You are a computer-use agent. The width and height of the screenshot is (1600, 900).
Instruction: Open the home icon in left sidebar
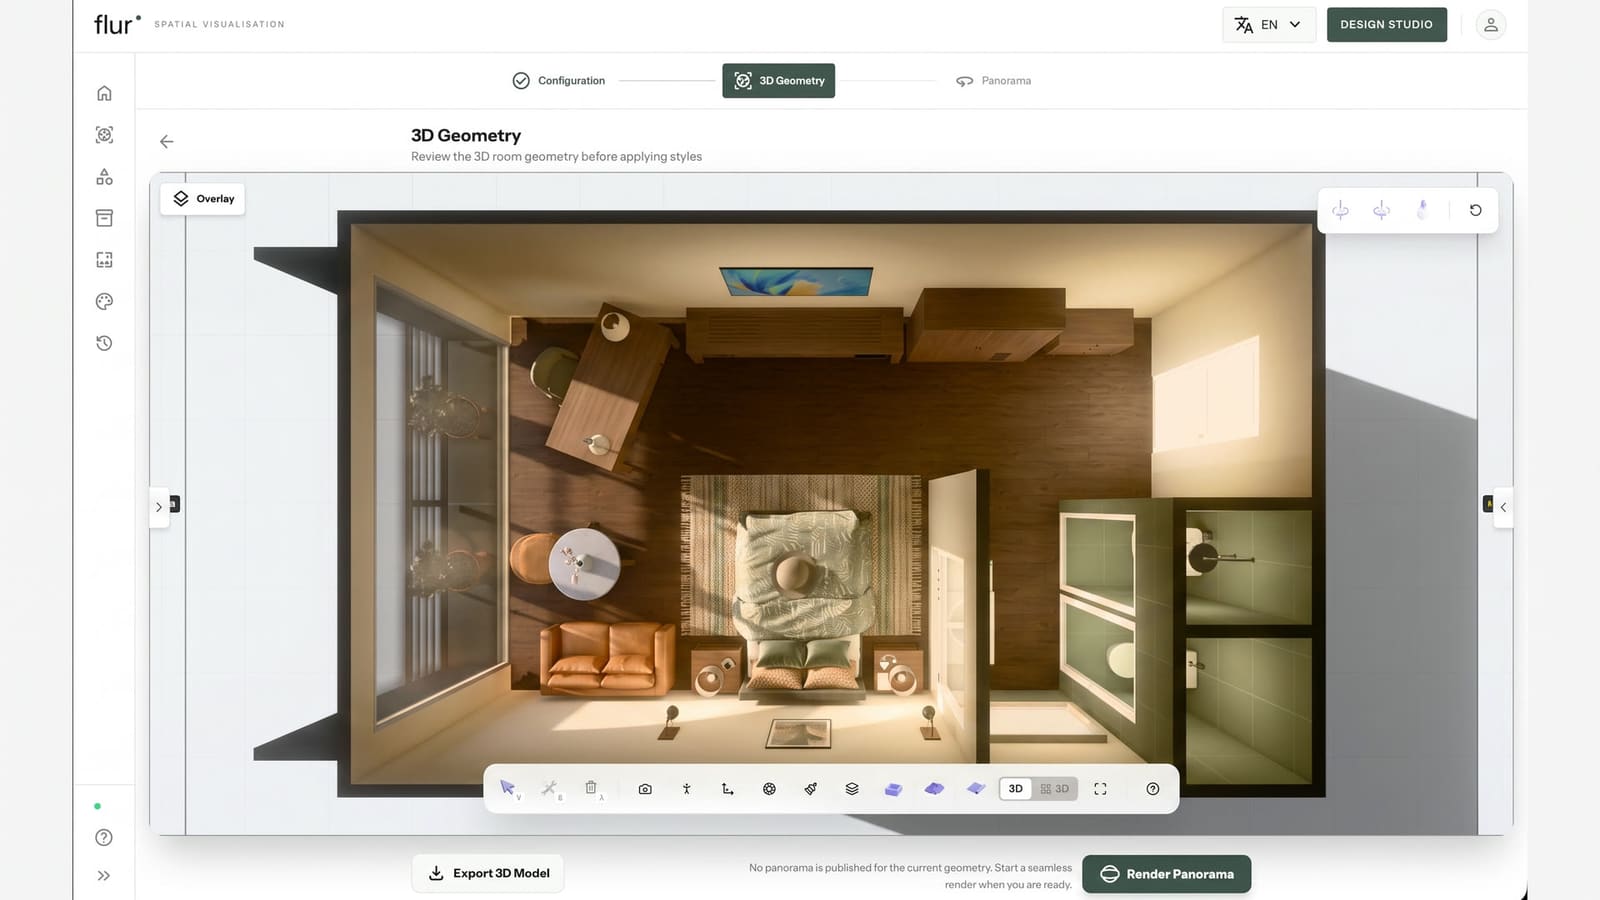pyautogui.click(x=104, y=93)
